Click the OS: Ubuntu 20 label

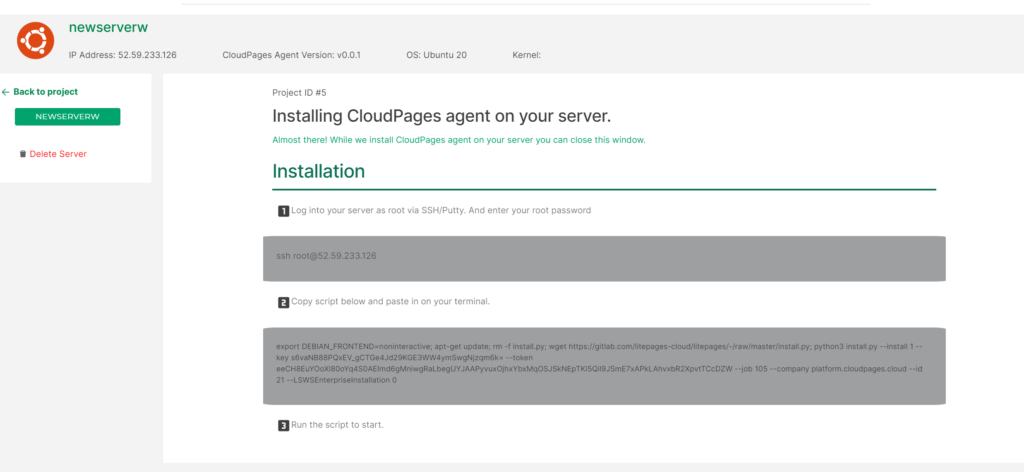[x=436, y=55]
